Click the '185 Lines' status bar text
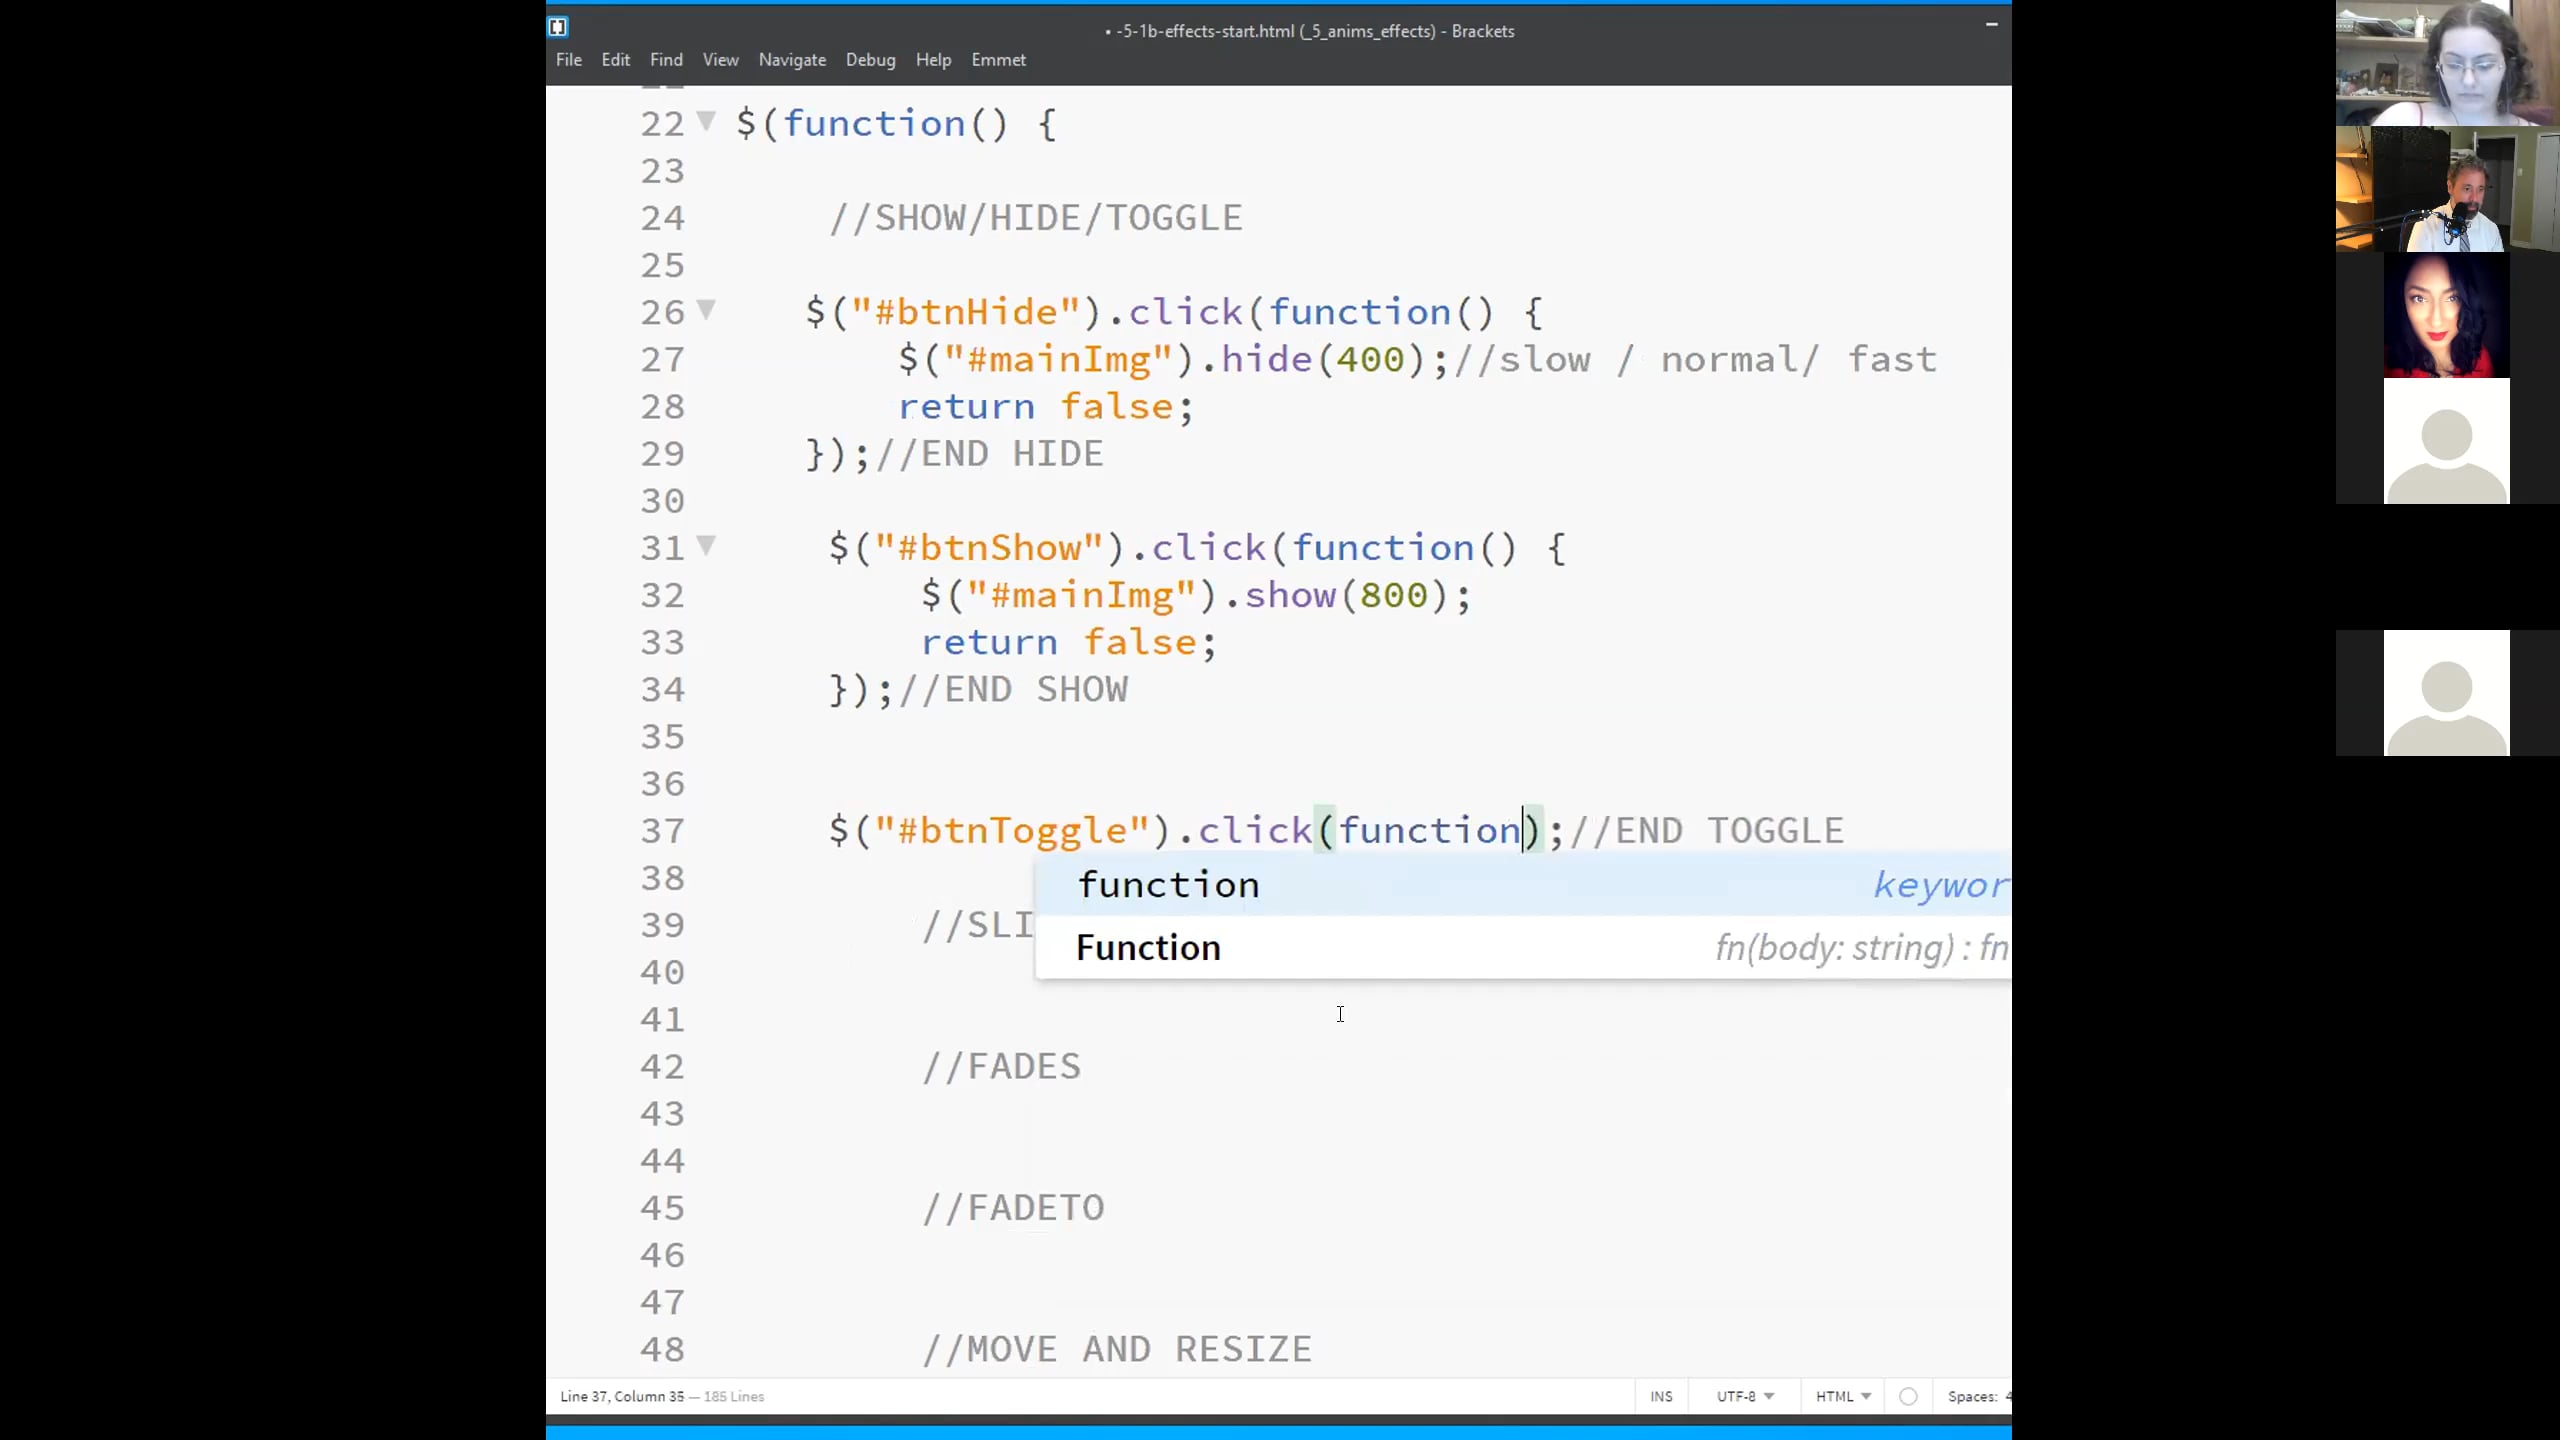The width and height of the screenshot is (2560, 1440). click(x=734, y=1396)
